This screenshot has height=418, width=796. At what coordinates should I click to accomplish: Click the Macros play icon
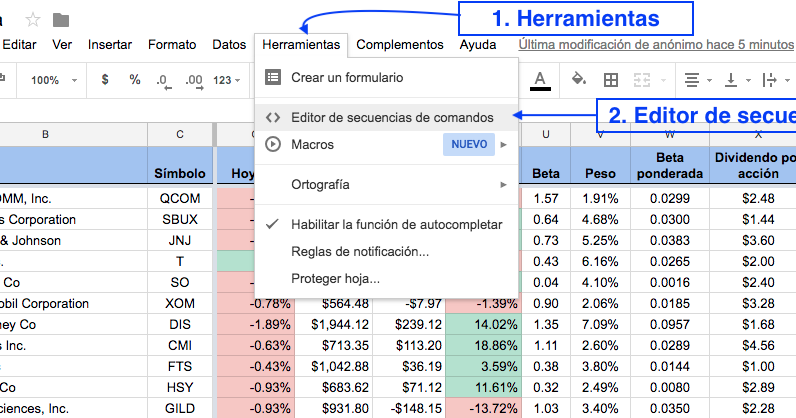273,144
